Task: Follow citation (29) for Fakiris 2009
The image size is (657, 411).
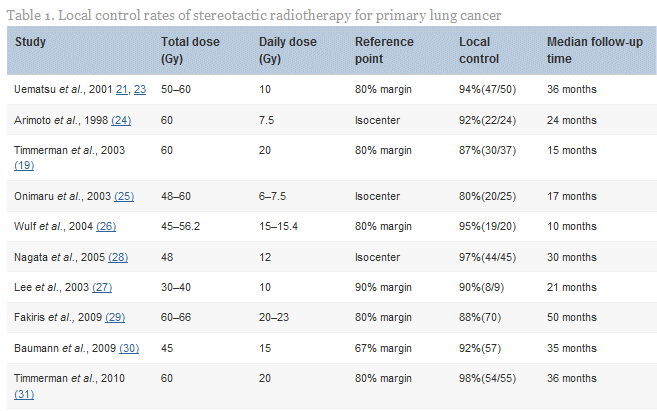Action: pyautogui.click(x=115, y=317)
